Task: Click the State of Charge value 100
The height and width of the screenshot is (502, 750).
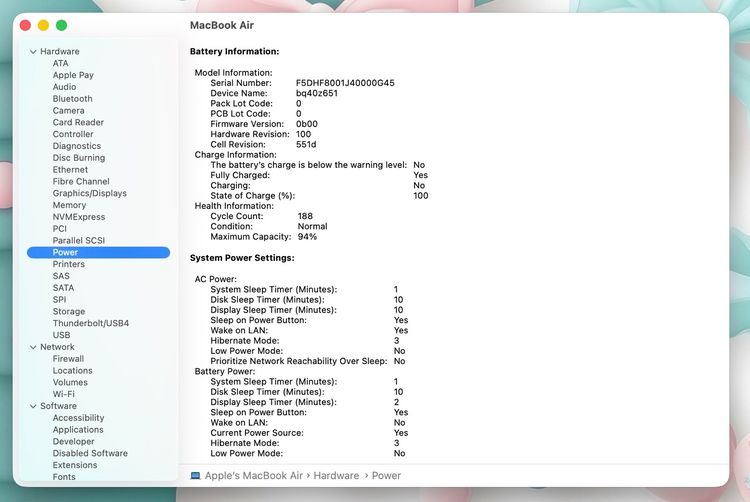Action: tap(421, 196)
